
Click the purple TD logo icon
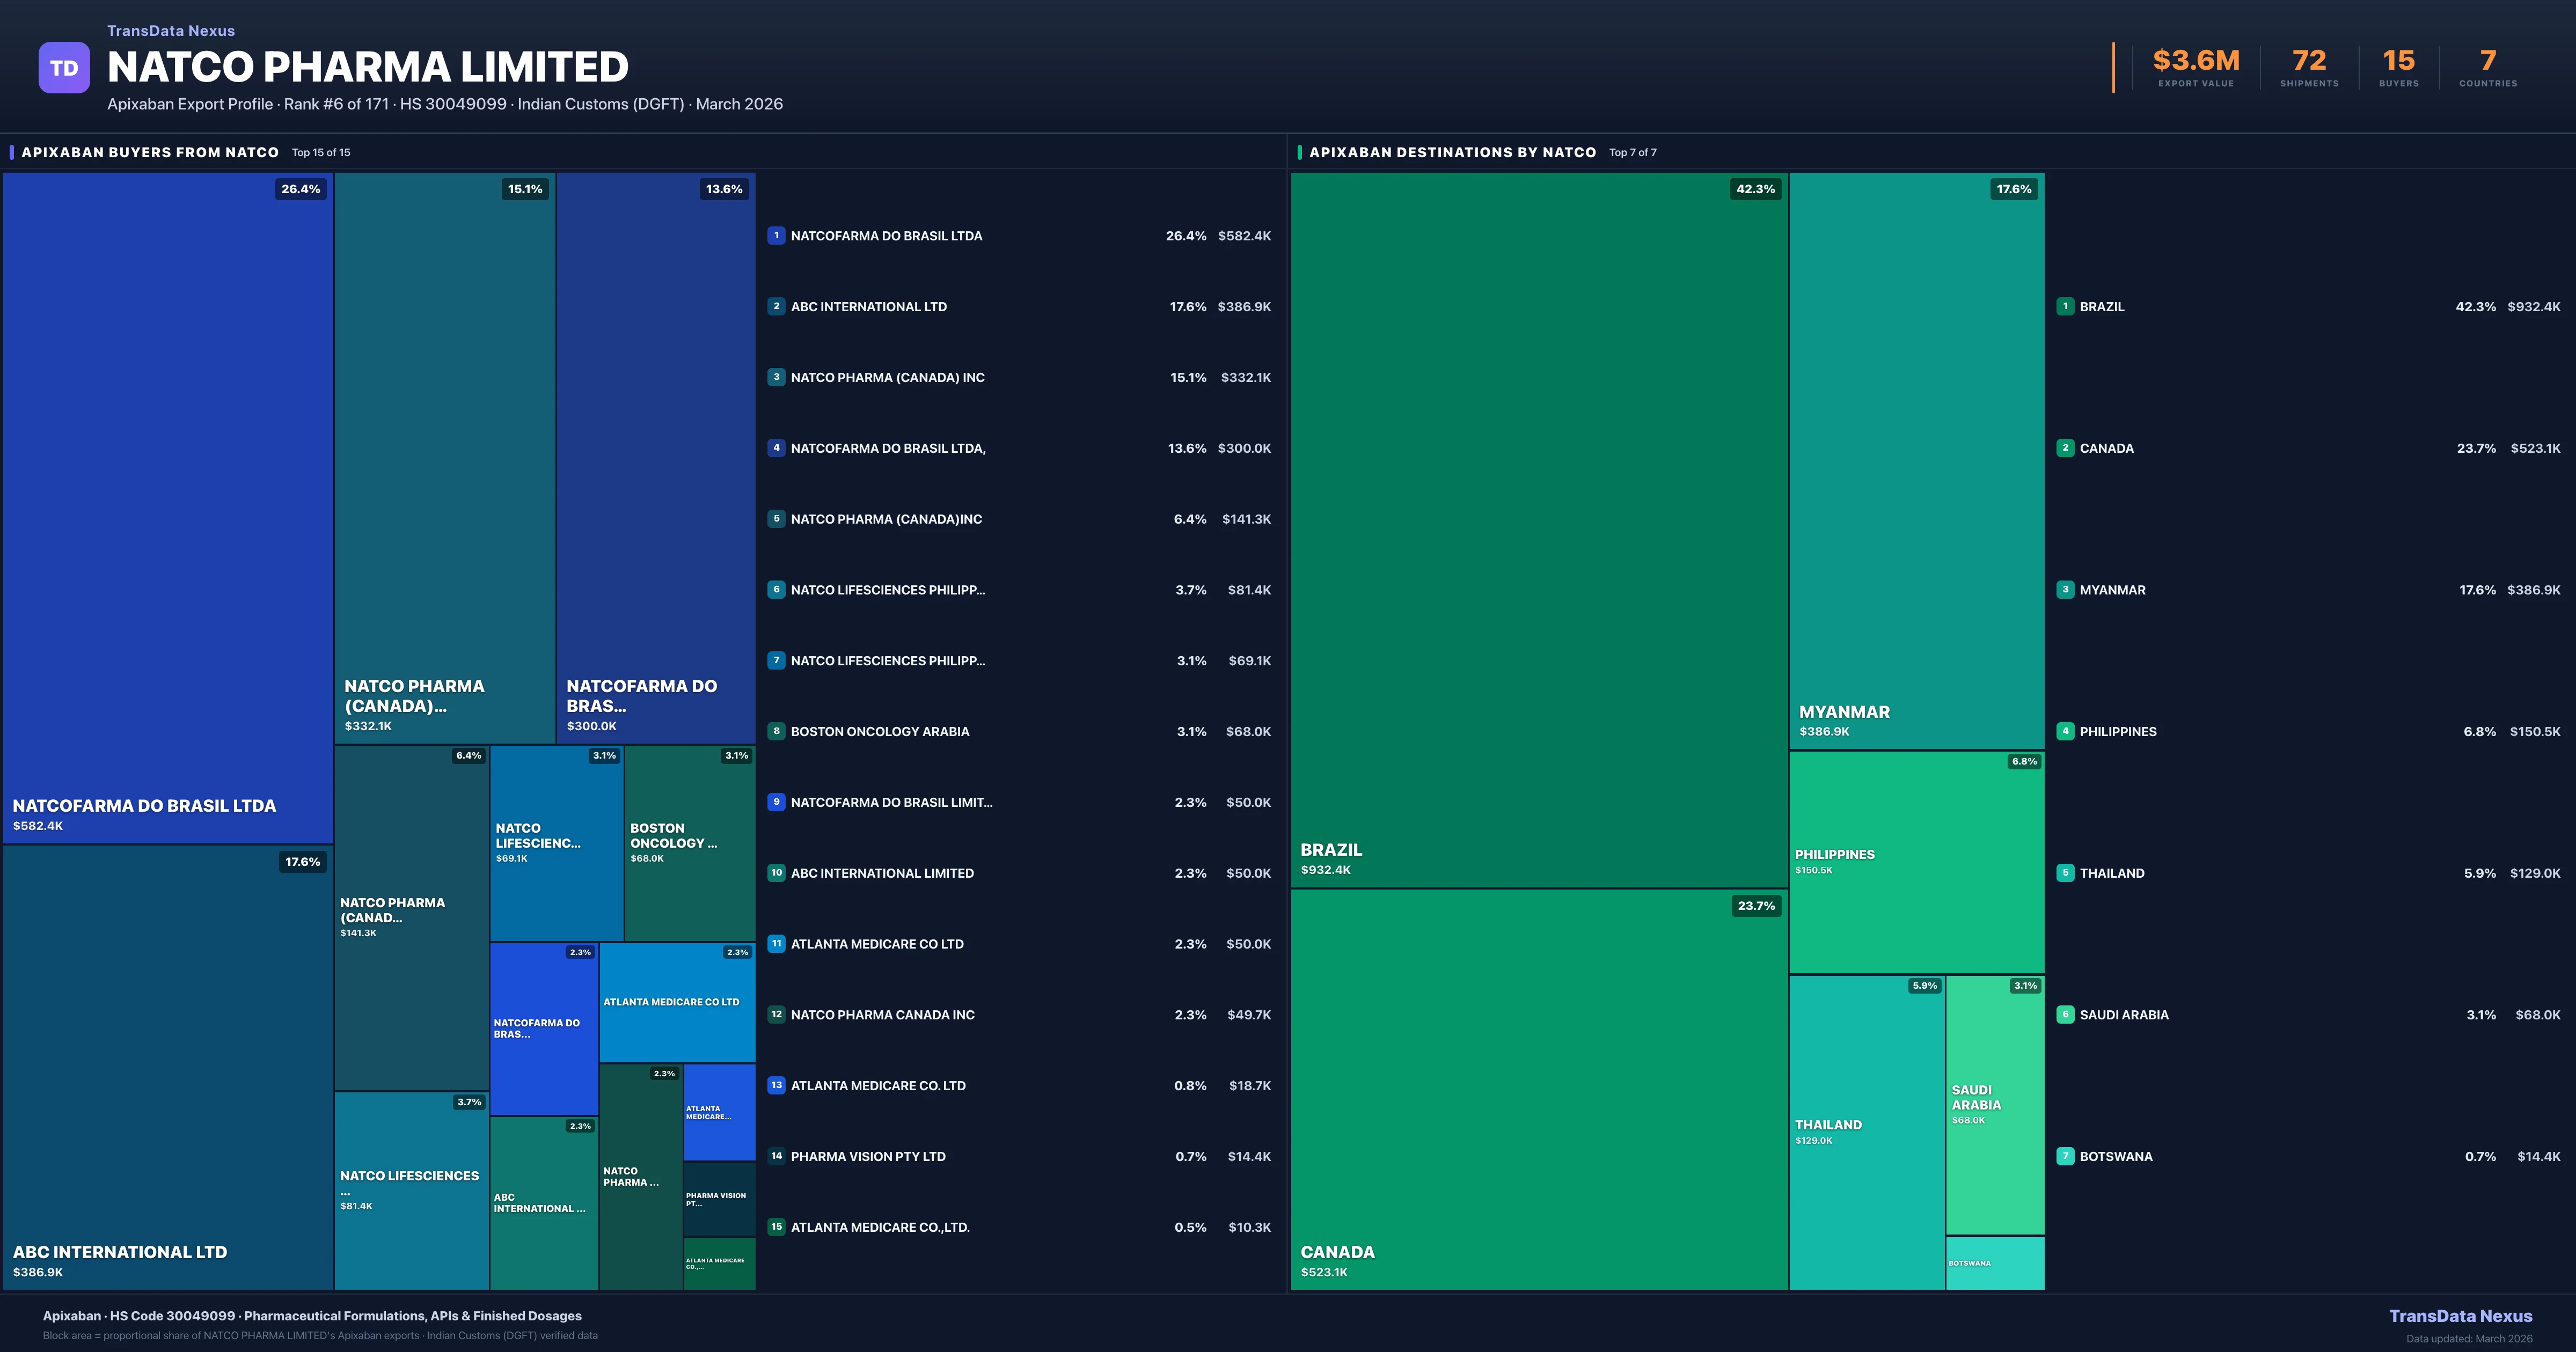pos(64,68)
